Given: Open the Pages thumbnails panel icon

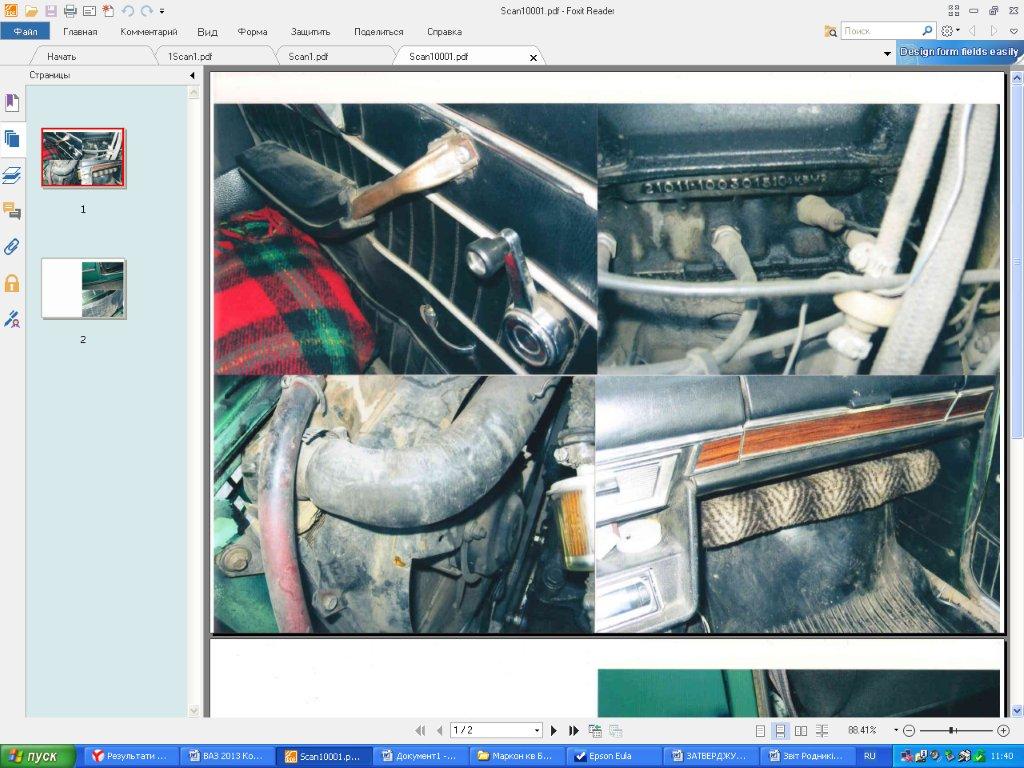Looking at the screenshot, I should (12, 138).
